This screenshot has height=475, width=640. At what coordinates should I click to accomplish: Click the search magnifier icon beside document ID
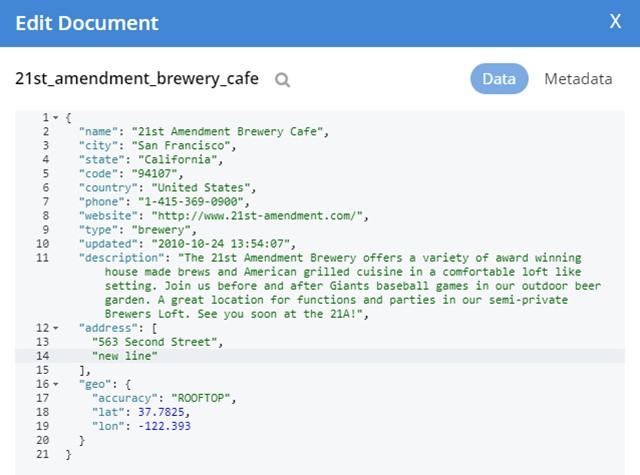click(282, 80)
